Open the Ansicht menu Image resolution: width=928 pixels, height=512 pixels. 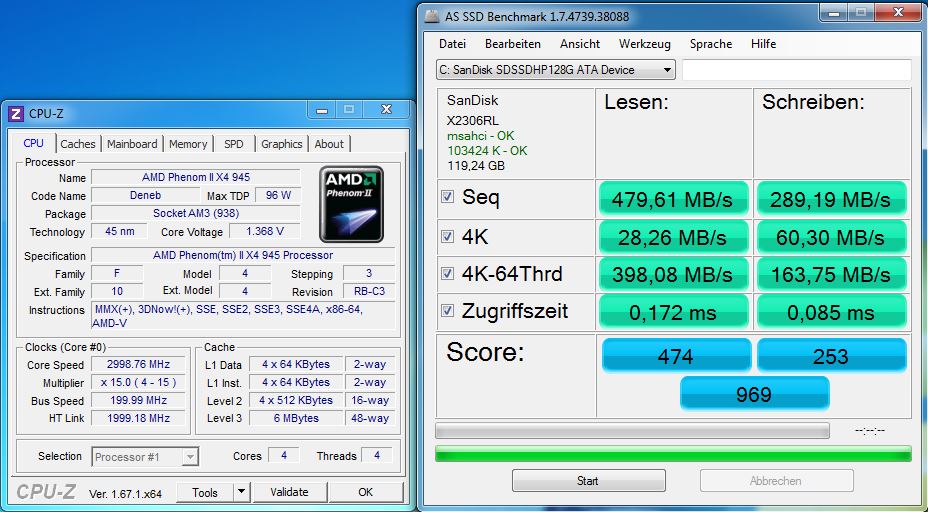tap(580, 44)
